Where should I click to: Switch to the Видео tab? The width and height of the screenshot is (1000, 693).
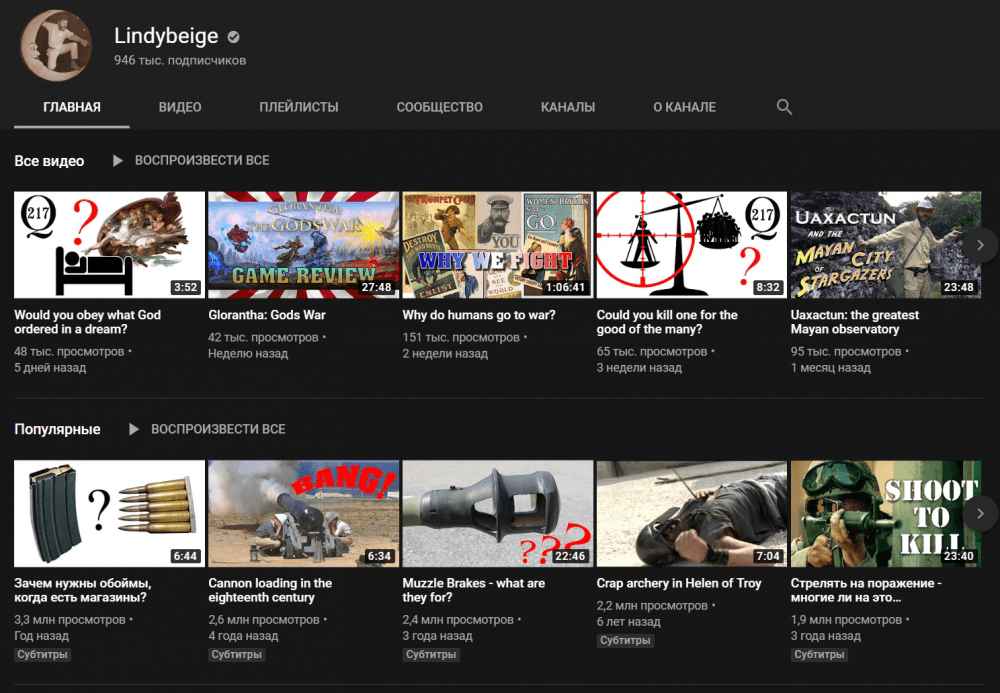tap(180, 107)
